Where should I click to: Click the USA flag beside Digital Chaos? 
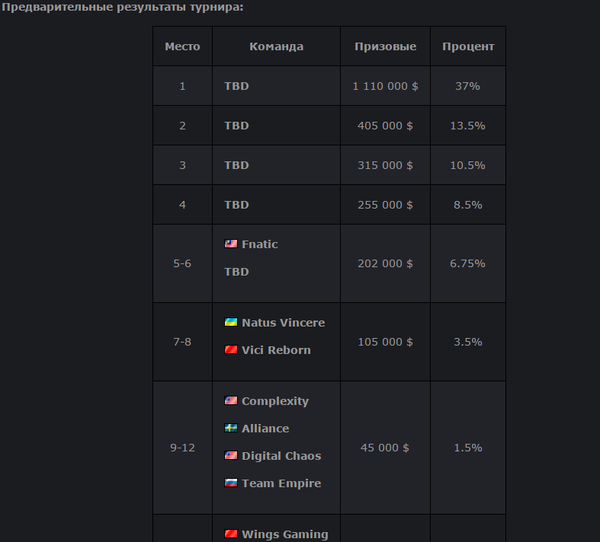tap(231, 456)
